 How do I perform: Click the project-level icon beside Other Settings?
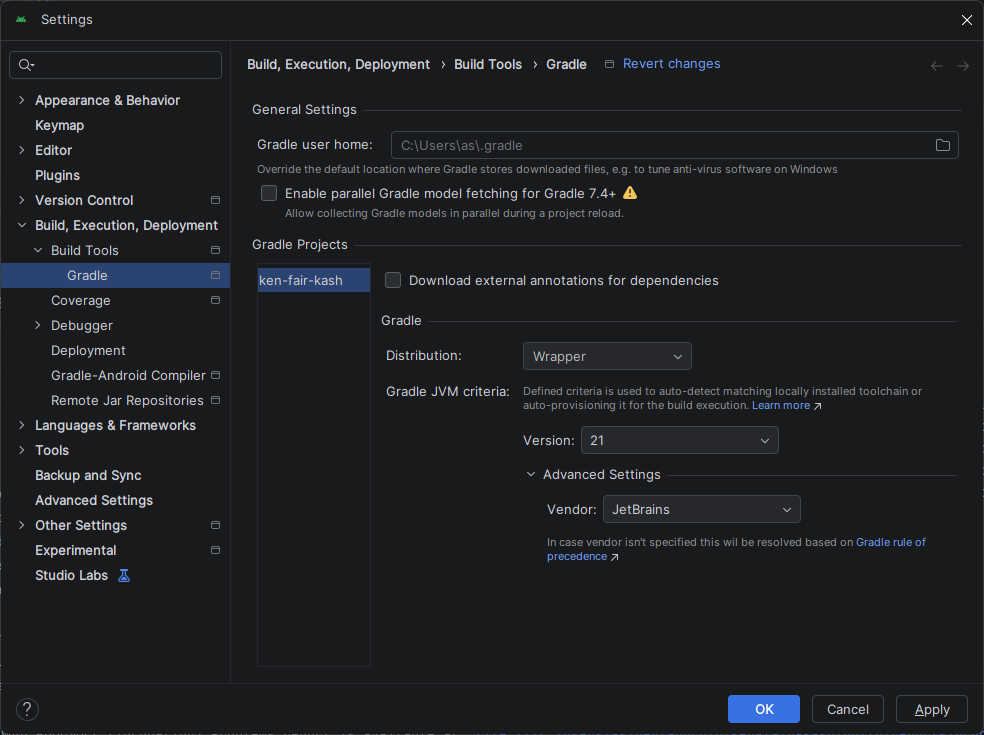click(x=215, y=525)
